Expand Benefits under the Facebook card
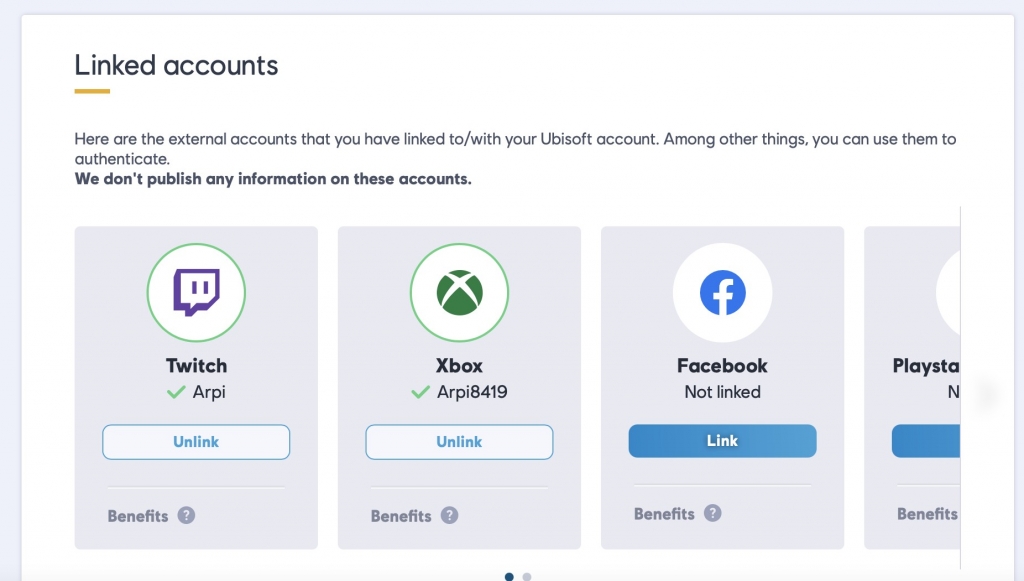This screenshot has width=1024, height=581. click(664, 514)
